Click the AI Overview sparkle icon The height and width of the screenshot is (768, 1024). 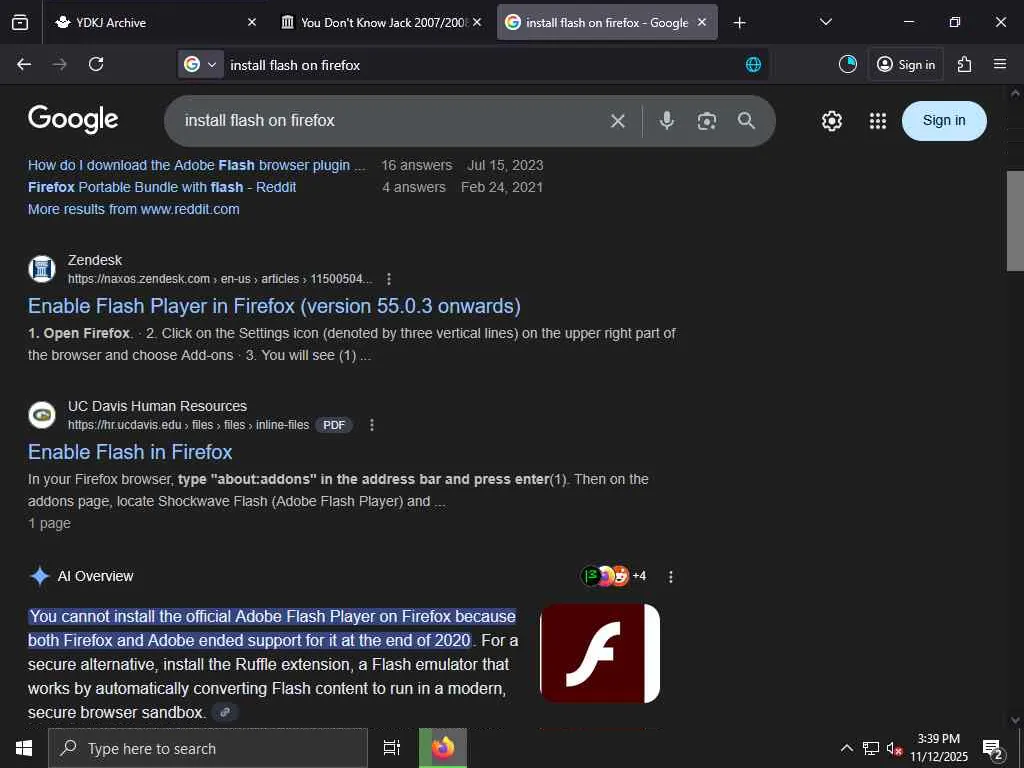pos(40,576)
